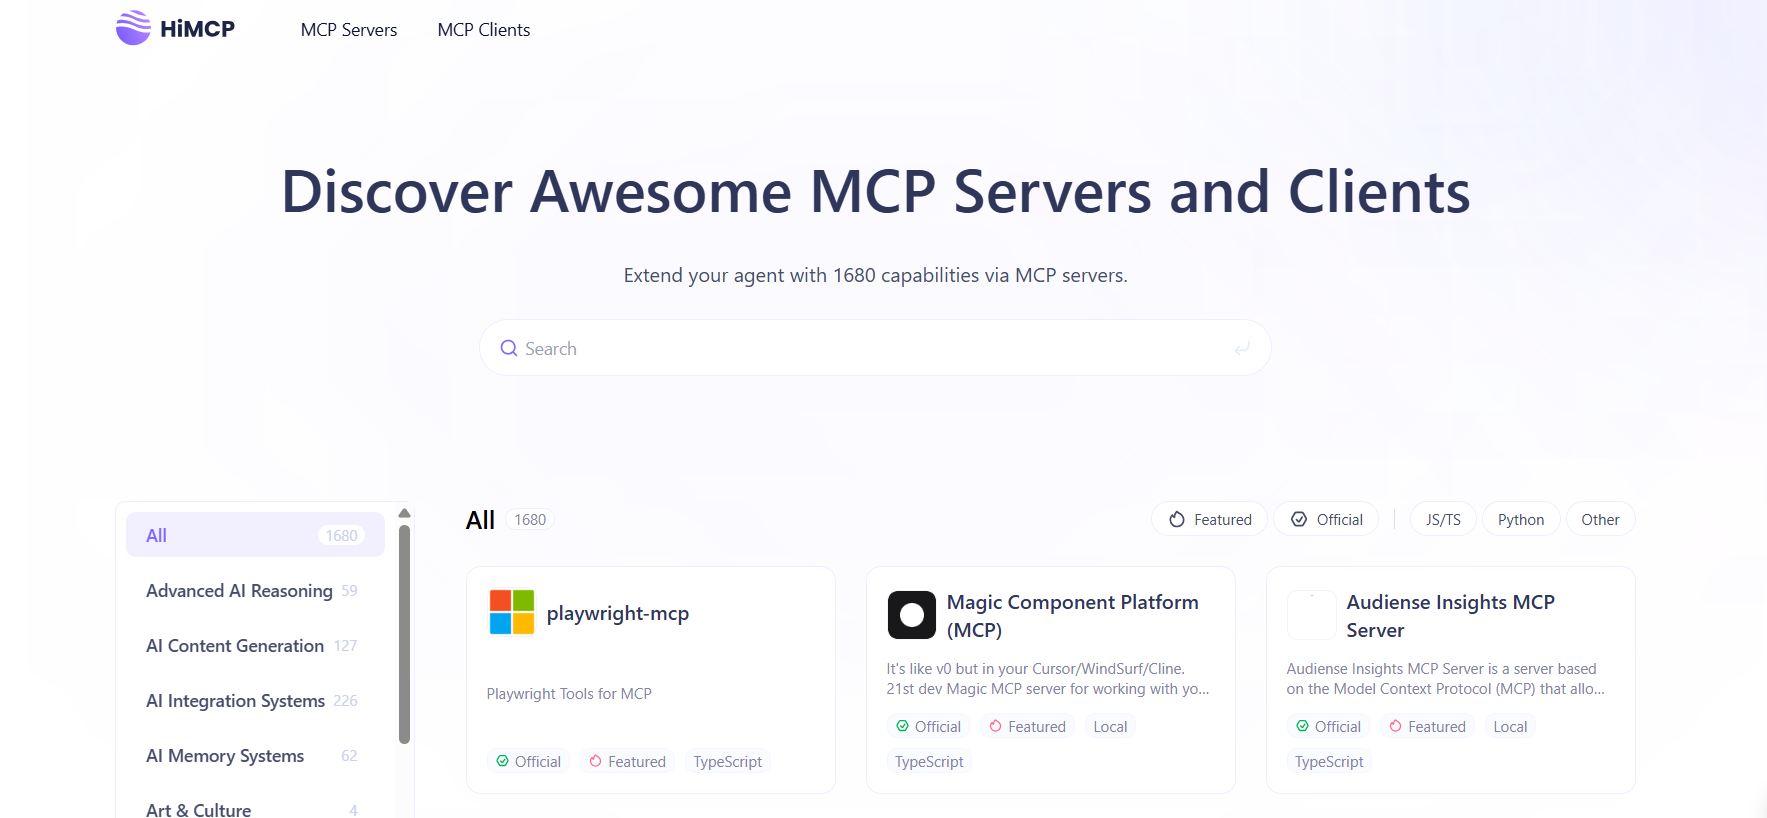Click the scrollbar up arrow in category list
Viewport: 1767px width, 818px height.
pos(404,513)
